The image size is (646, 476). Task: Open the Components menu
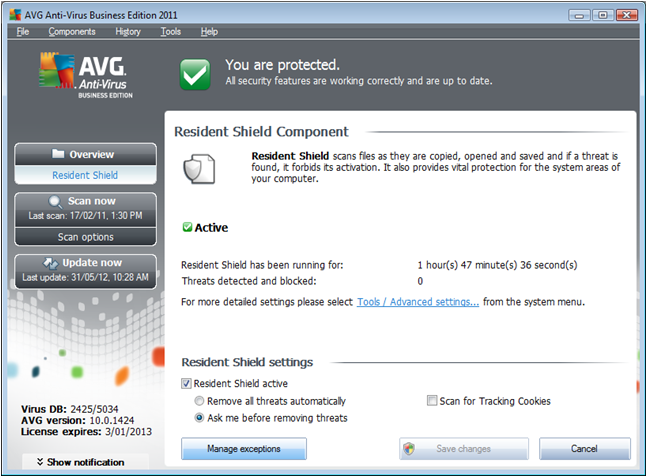pyautogui.click(x=72, y=31)
